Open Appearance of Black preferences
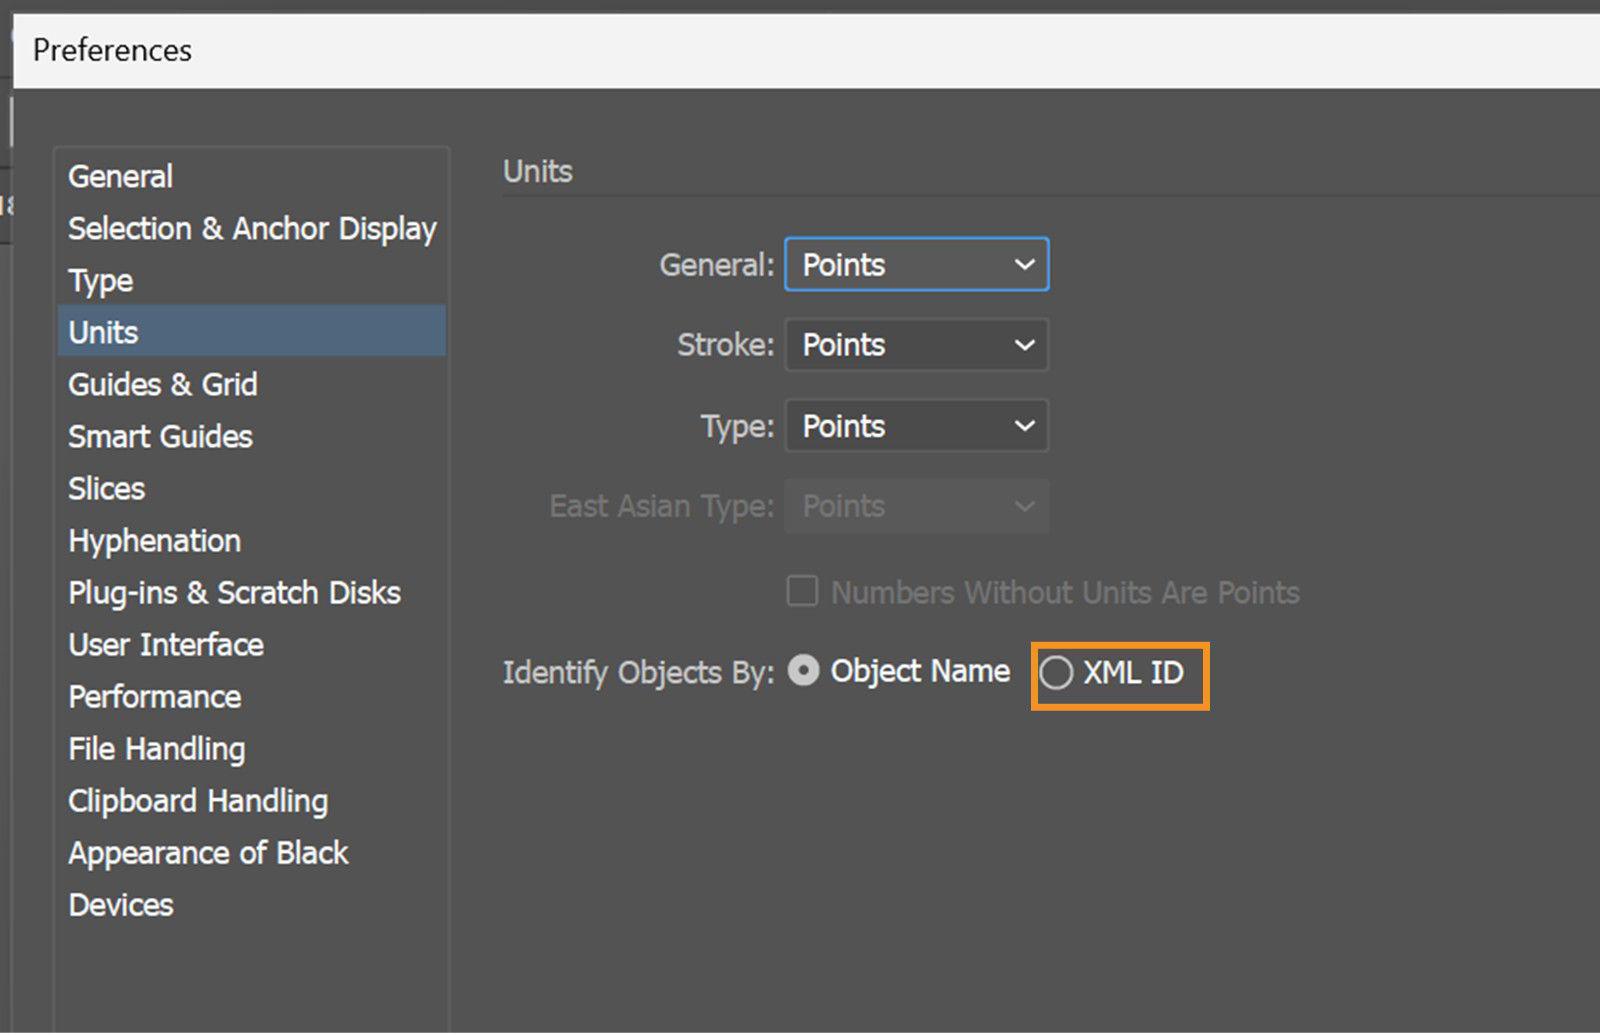 [208, 852]
